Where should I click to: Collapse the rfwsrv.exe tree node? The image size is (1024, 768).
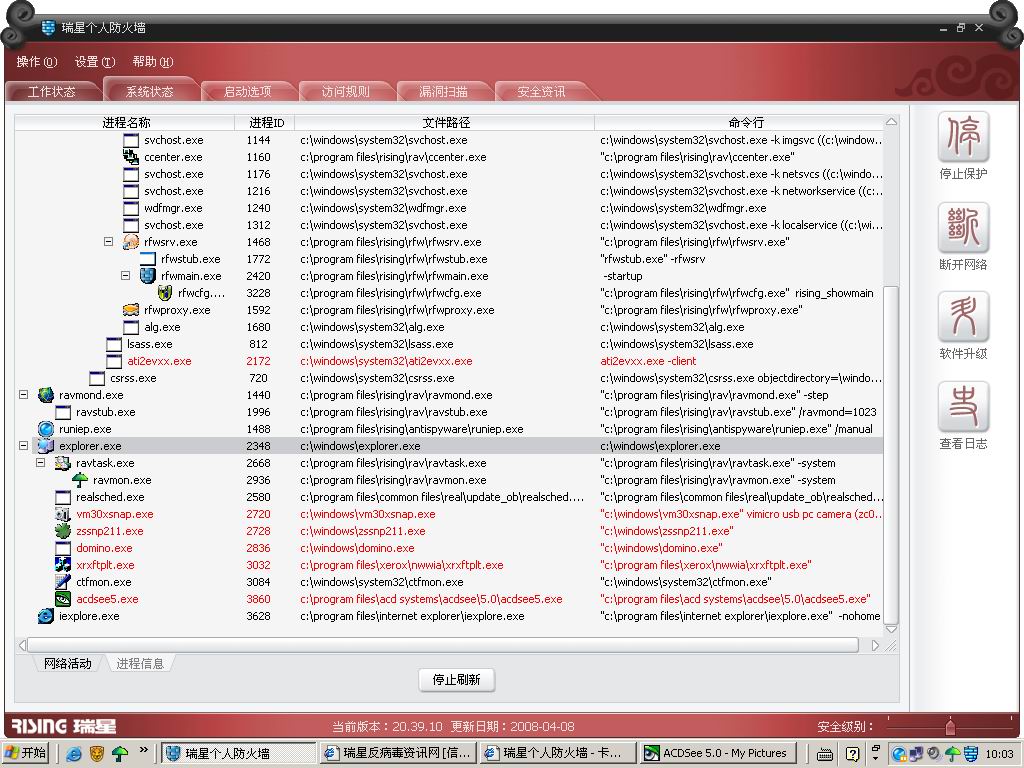(108, 242)
